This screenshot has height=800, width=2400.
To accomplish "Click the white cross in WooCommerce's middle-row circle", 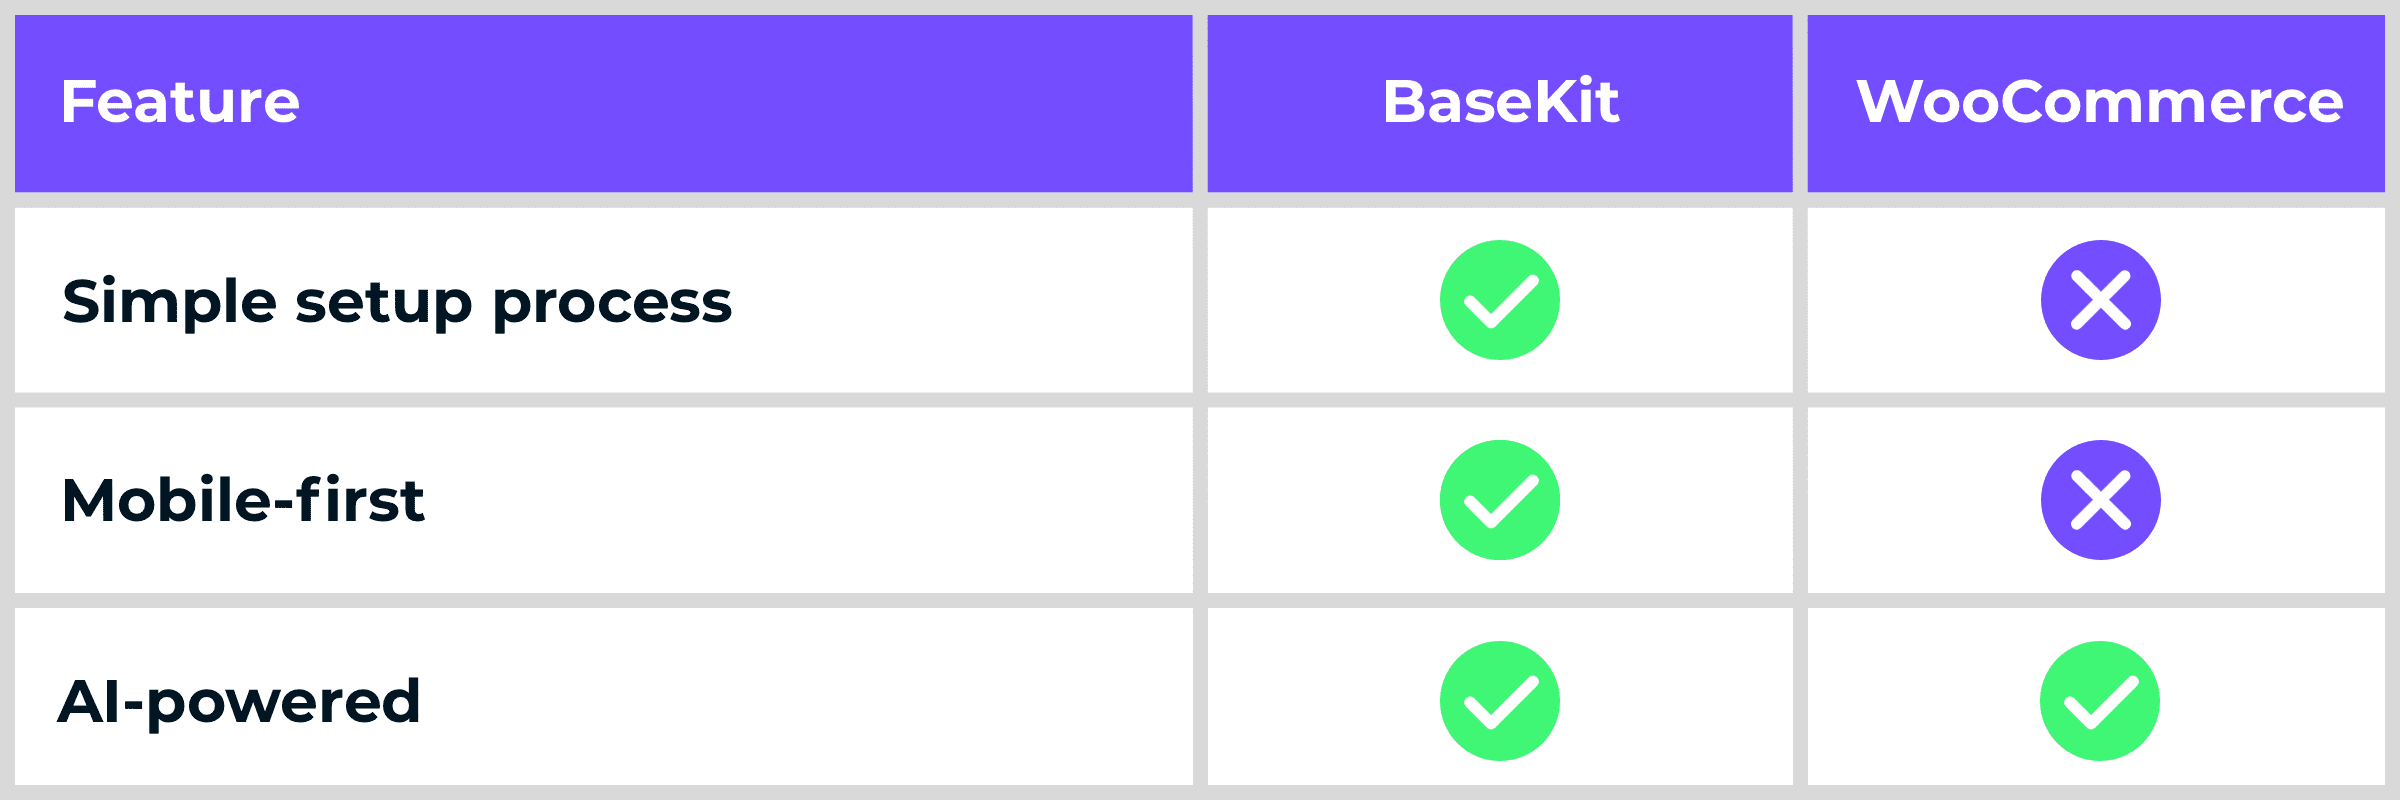I will click(2100, 500).
